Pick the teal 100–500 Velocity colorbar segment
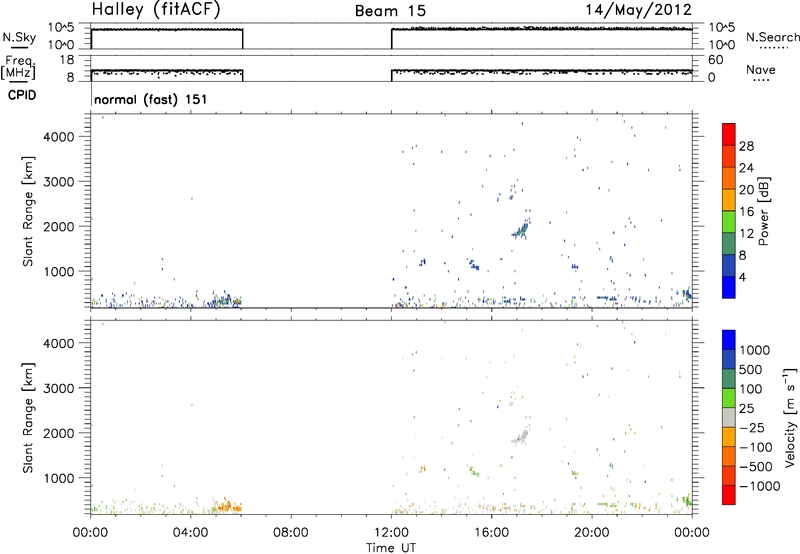The height and width of the screenshot is (554, 800). pyautogui.click(x=729, y=379)
